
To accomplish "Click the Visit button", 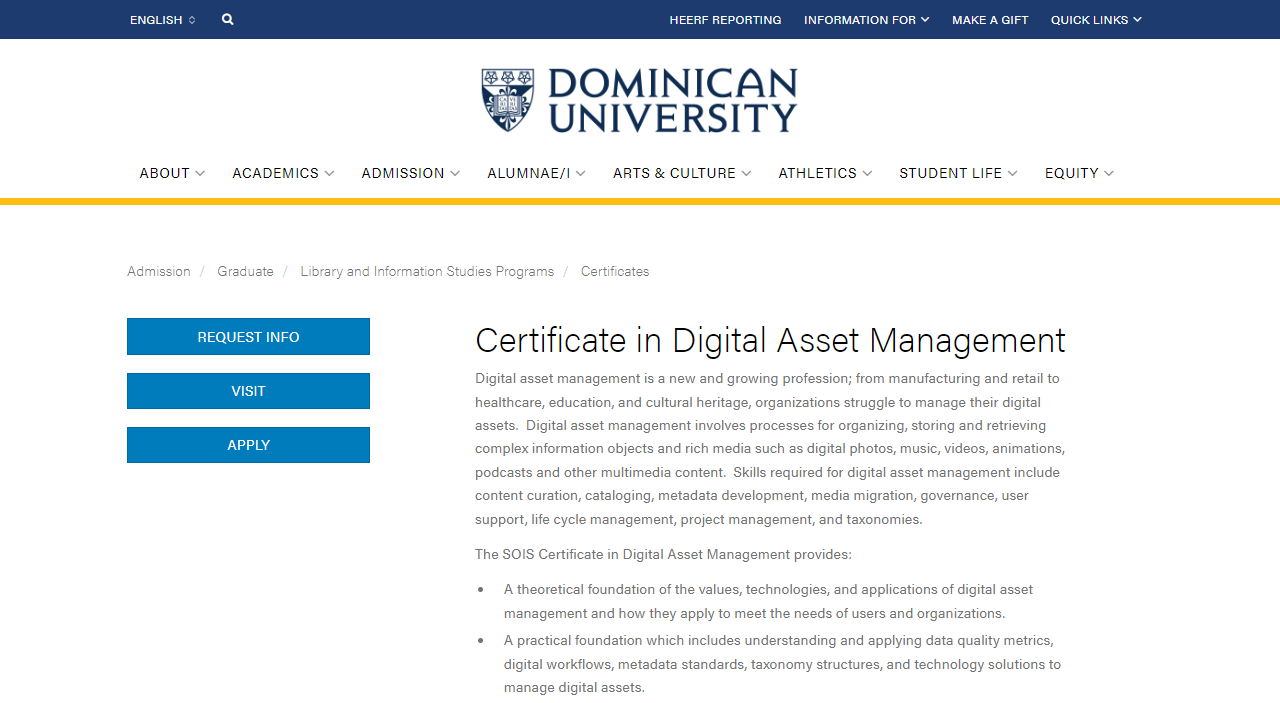I will click(248, 391).
